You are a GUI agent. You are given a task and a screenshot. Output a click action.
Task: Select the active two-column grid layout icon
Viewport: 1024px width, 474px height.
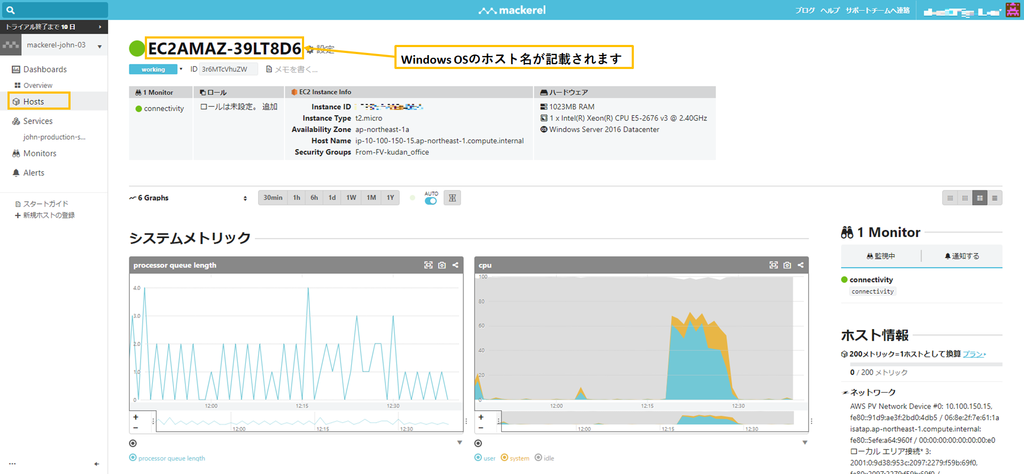980,198
